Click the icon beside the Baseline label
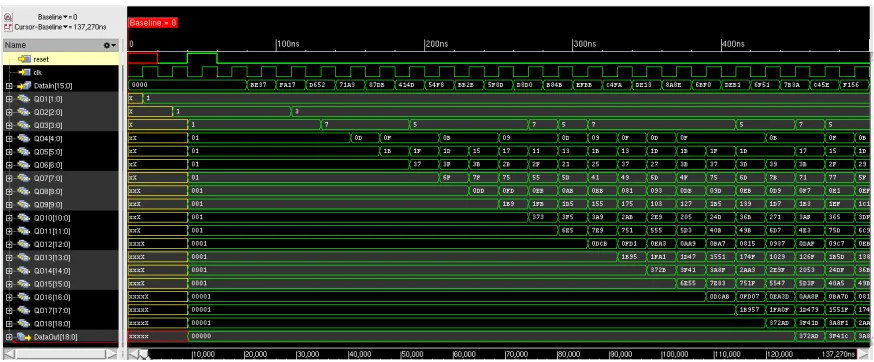The image size is (874, 362). (x=7, y=17)
